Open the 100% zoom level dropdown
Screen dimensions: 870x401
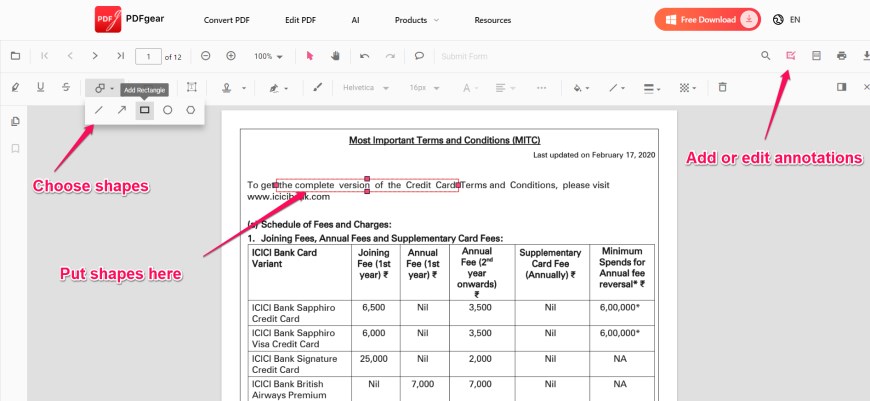[268, 56]
